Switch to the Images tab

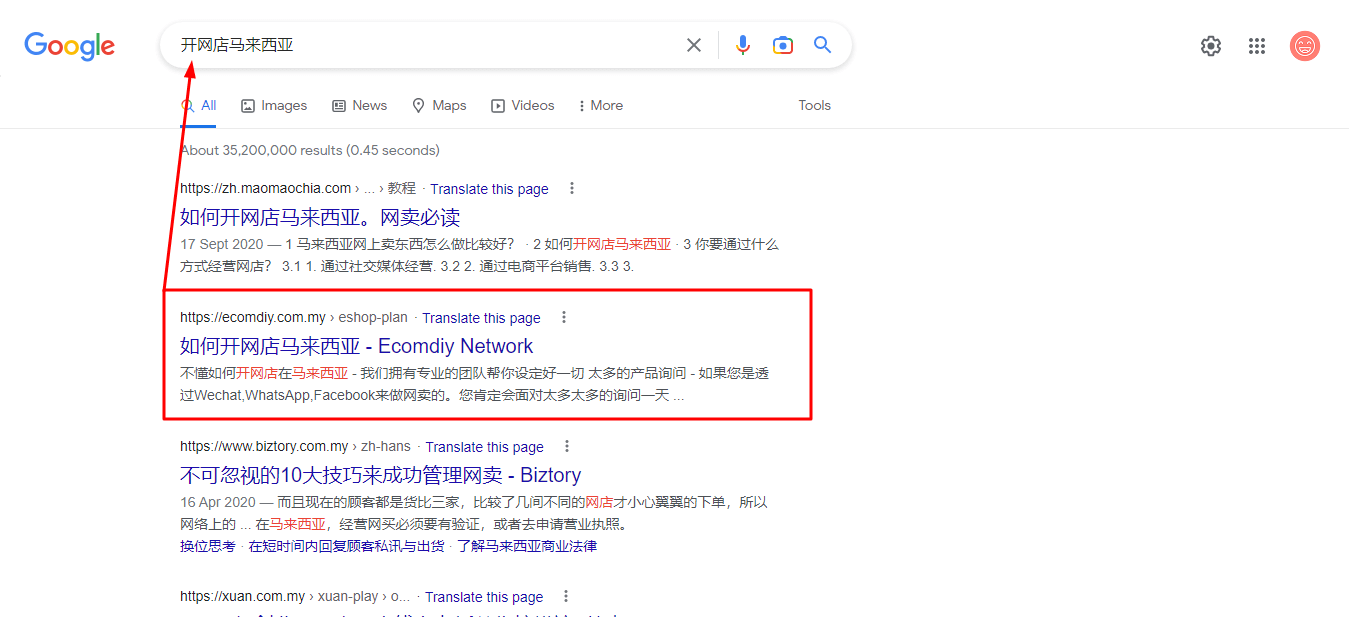tap(274, 105)
